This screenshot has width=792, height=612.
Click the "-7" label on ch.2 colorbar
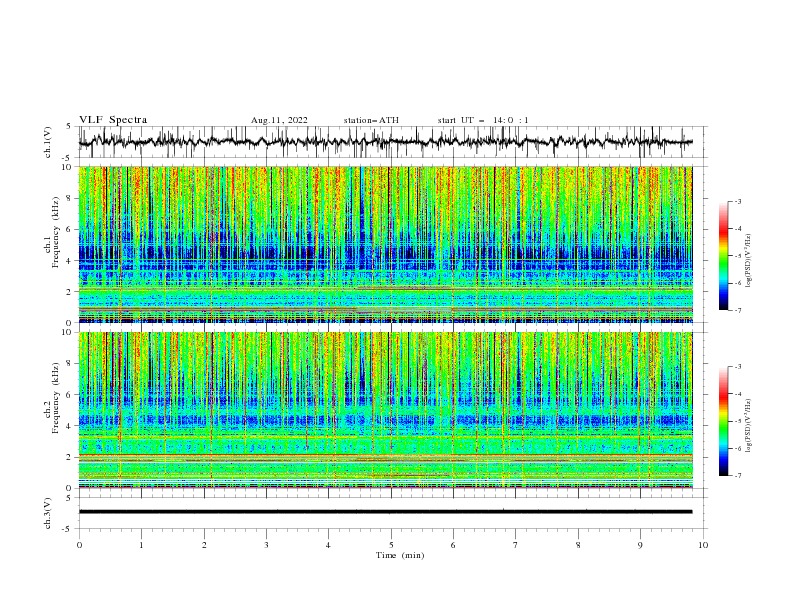pos(738,475)
